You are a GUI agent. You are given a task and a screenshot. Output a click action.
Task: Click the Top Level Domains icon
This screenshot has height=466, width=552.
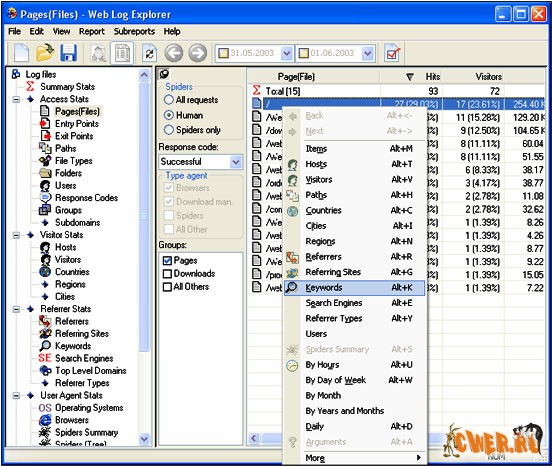tap(45, 371)
